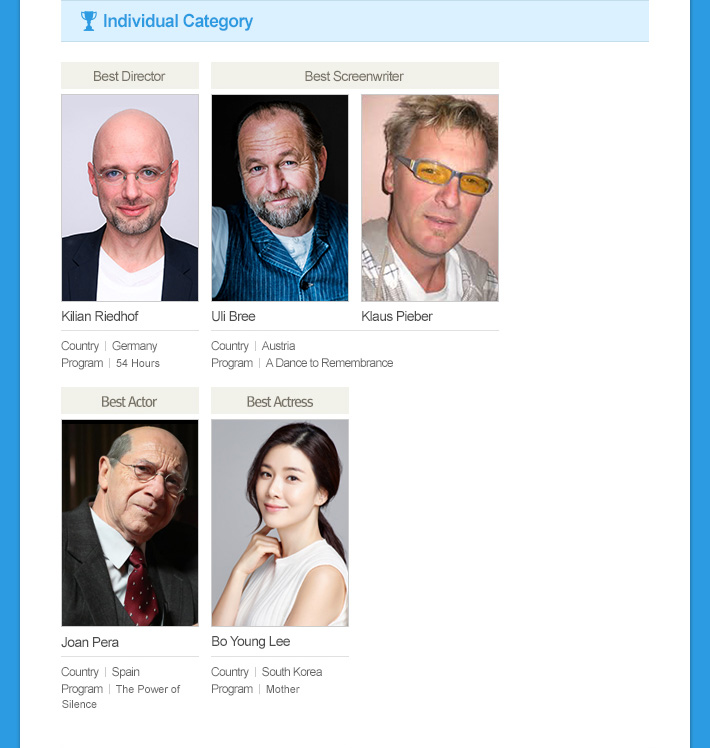Image resolution: width=710 pixels, height=748 pixels.
Task: Select the Best Actor category label
Action: tap(130, 401)
